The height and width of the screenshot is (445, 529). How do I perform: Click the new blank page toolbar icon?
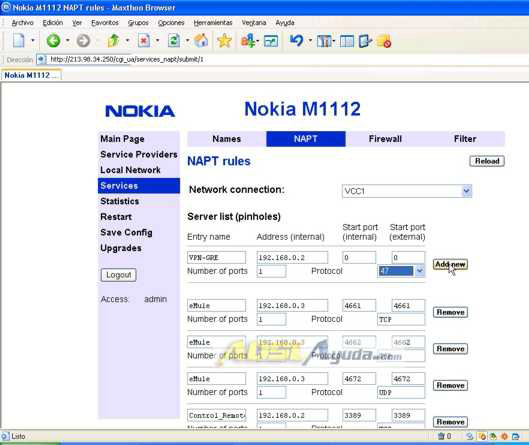point(19,41)
